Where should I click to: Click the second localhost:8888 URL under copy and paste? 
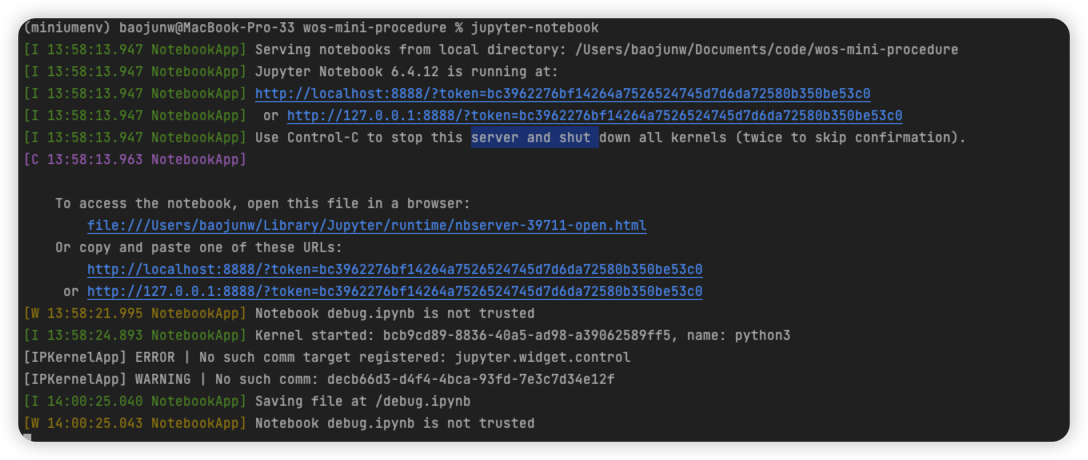click(x=395, y=269)
